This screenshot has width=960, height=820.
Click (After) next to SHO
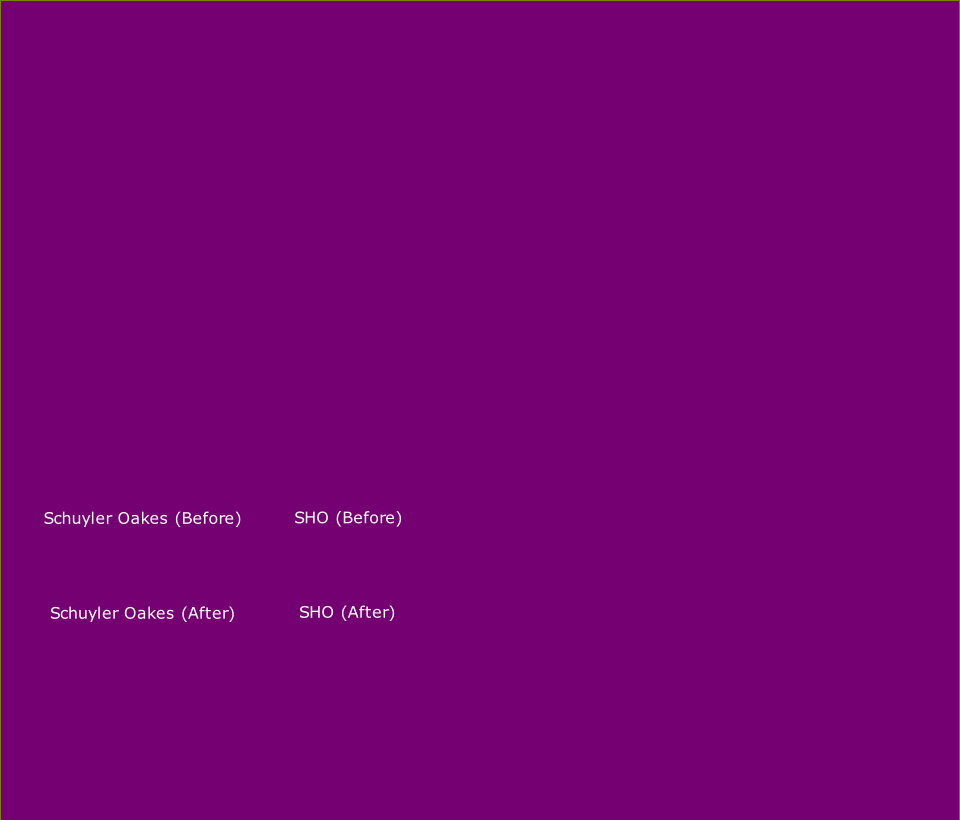click(x=368, y=612)
